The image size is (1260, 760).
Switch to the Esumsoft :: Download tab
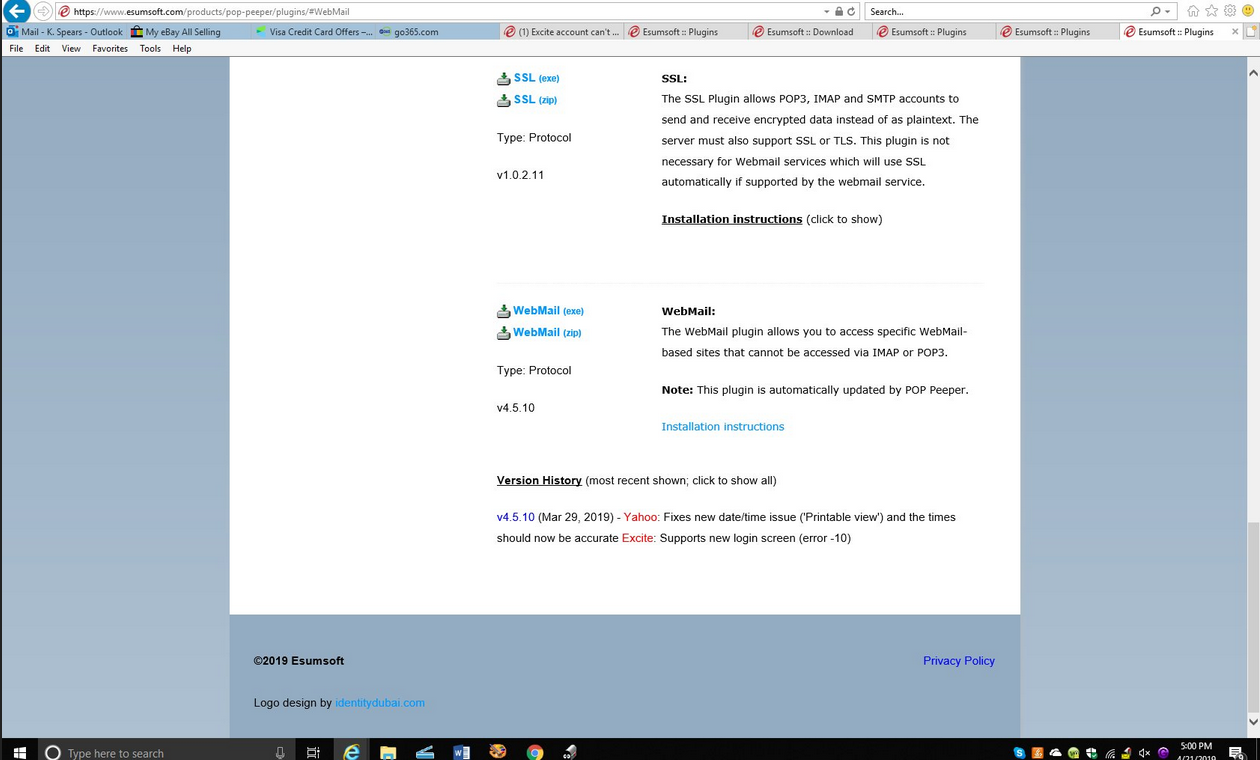tap(809, 32)
